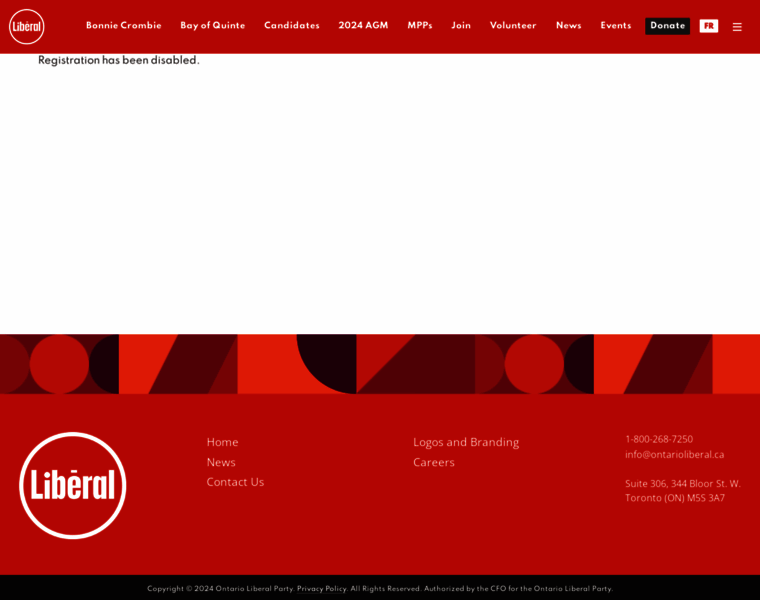
Task: Click address 'Suite 306, 344 Bloor St. W.'
Action: coord(682,484)
